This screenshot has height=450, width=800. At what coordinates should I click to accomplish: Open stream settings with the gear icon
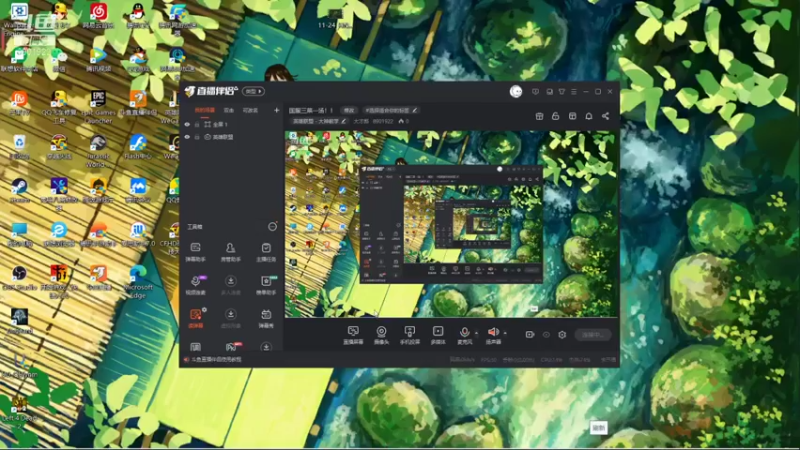point(562,335)
